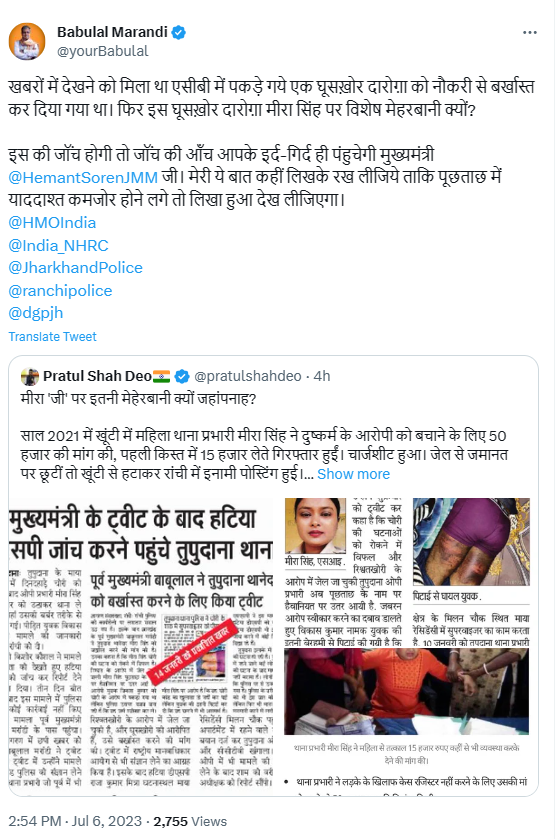Image resolution: width=558 pixels, height=839 pixels.
Task: Click the blue verified badge beside Babulal Marandi
Action: pyautogui.click(x=179, y=33)
